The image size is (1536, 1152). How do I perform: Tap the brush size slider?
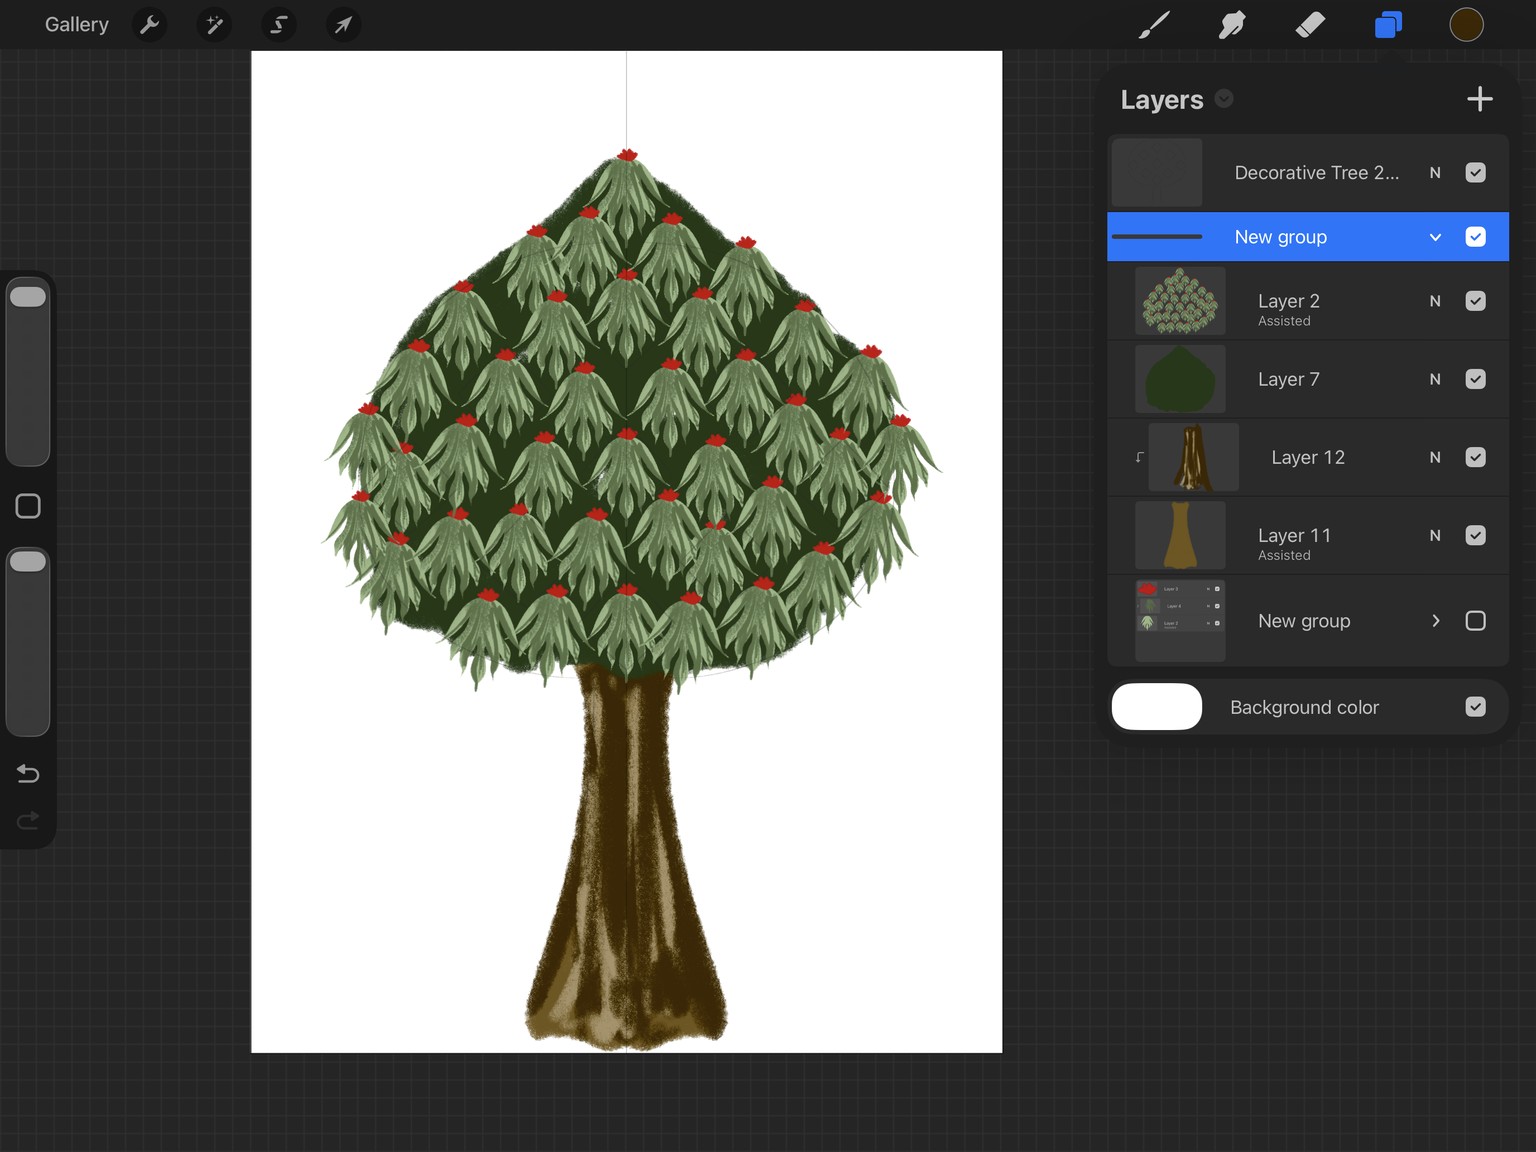[x=28, y=371]
